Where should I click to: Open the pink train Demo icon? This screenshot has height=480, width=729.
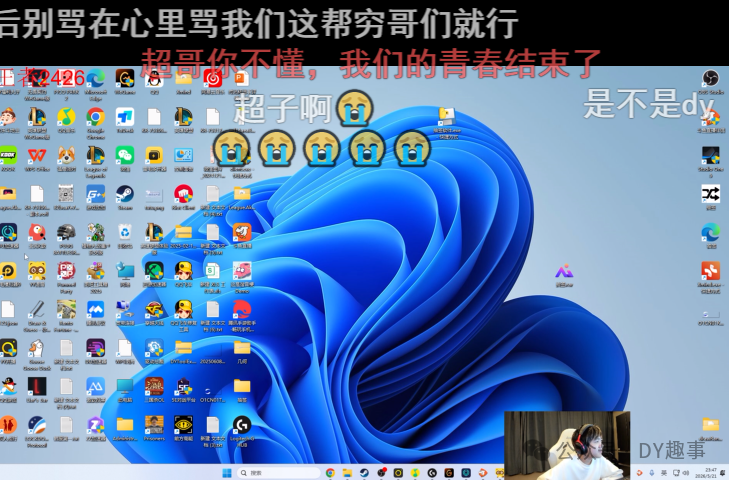(242, 277)
